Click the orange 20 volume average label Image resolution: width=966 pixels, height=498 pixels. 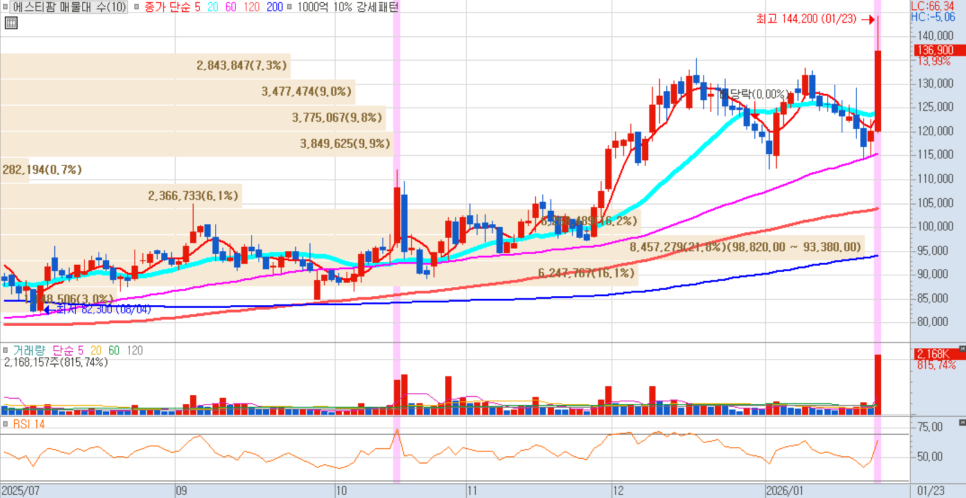point(98,350)
